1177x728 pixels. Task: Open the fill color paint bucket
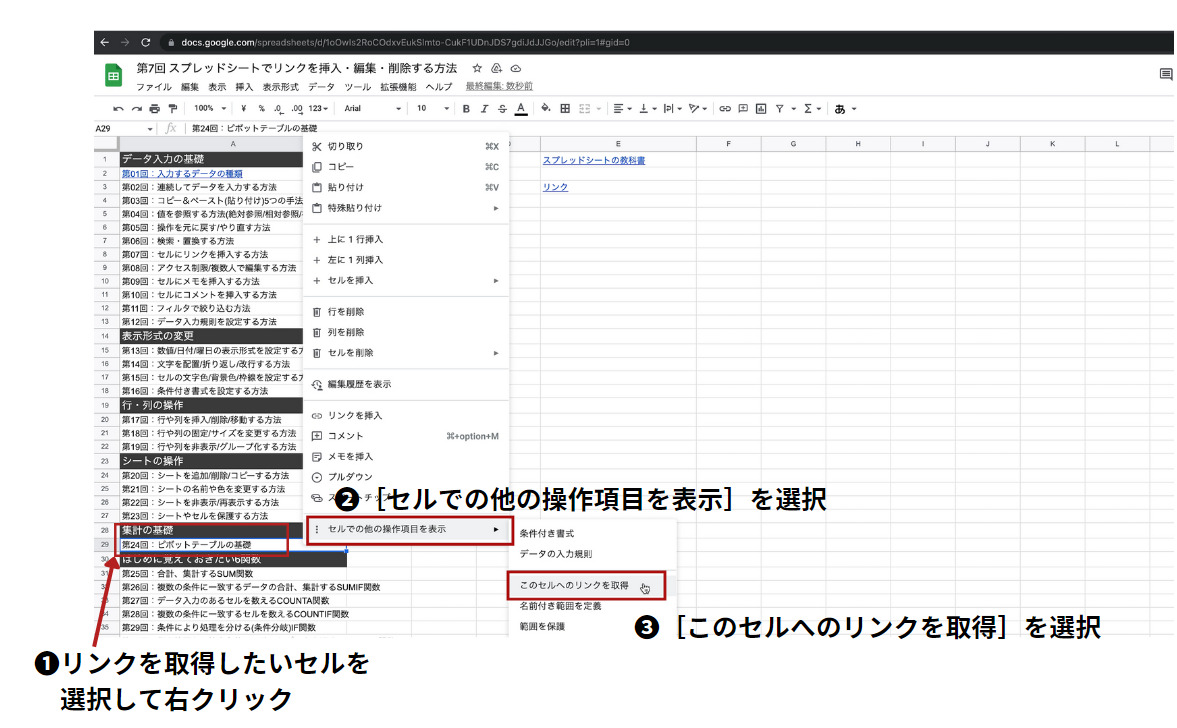(x=546, y=108)
